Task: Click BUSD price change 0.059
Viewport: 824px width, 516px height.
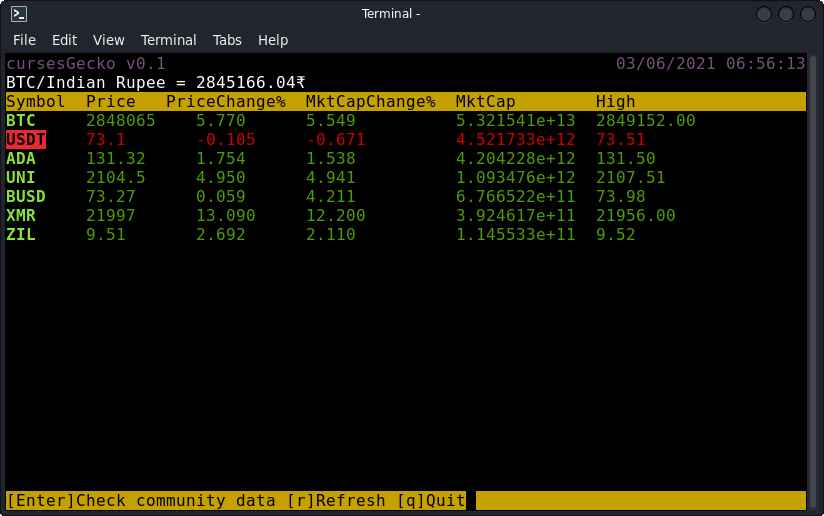Action: tap(221, 196)
